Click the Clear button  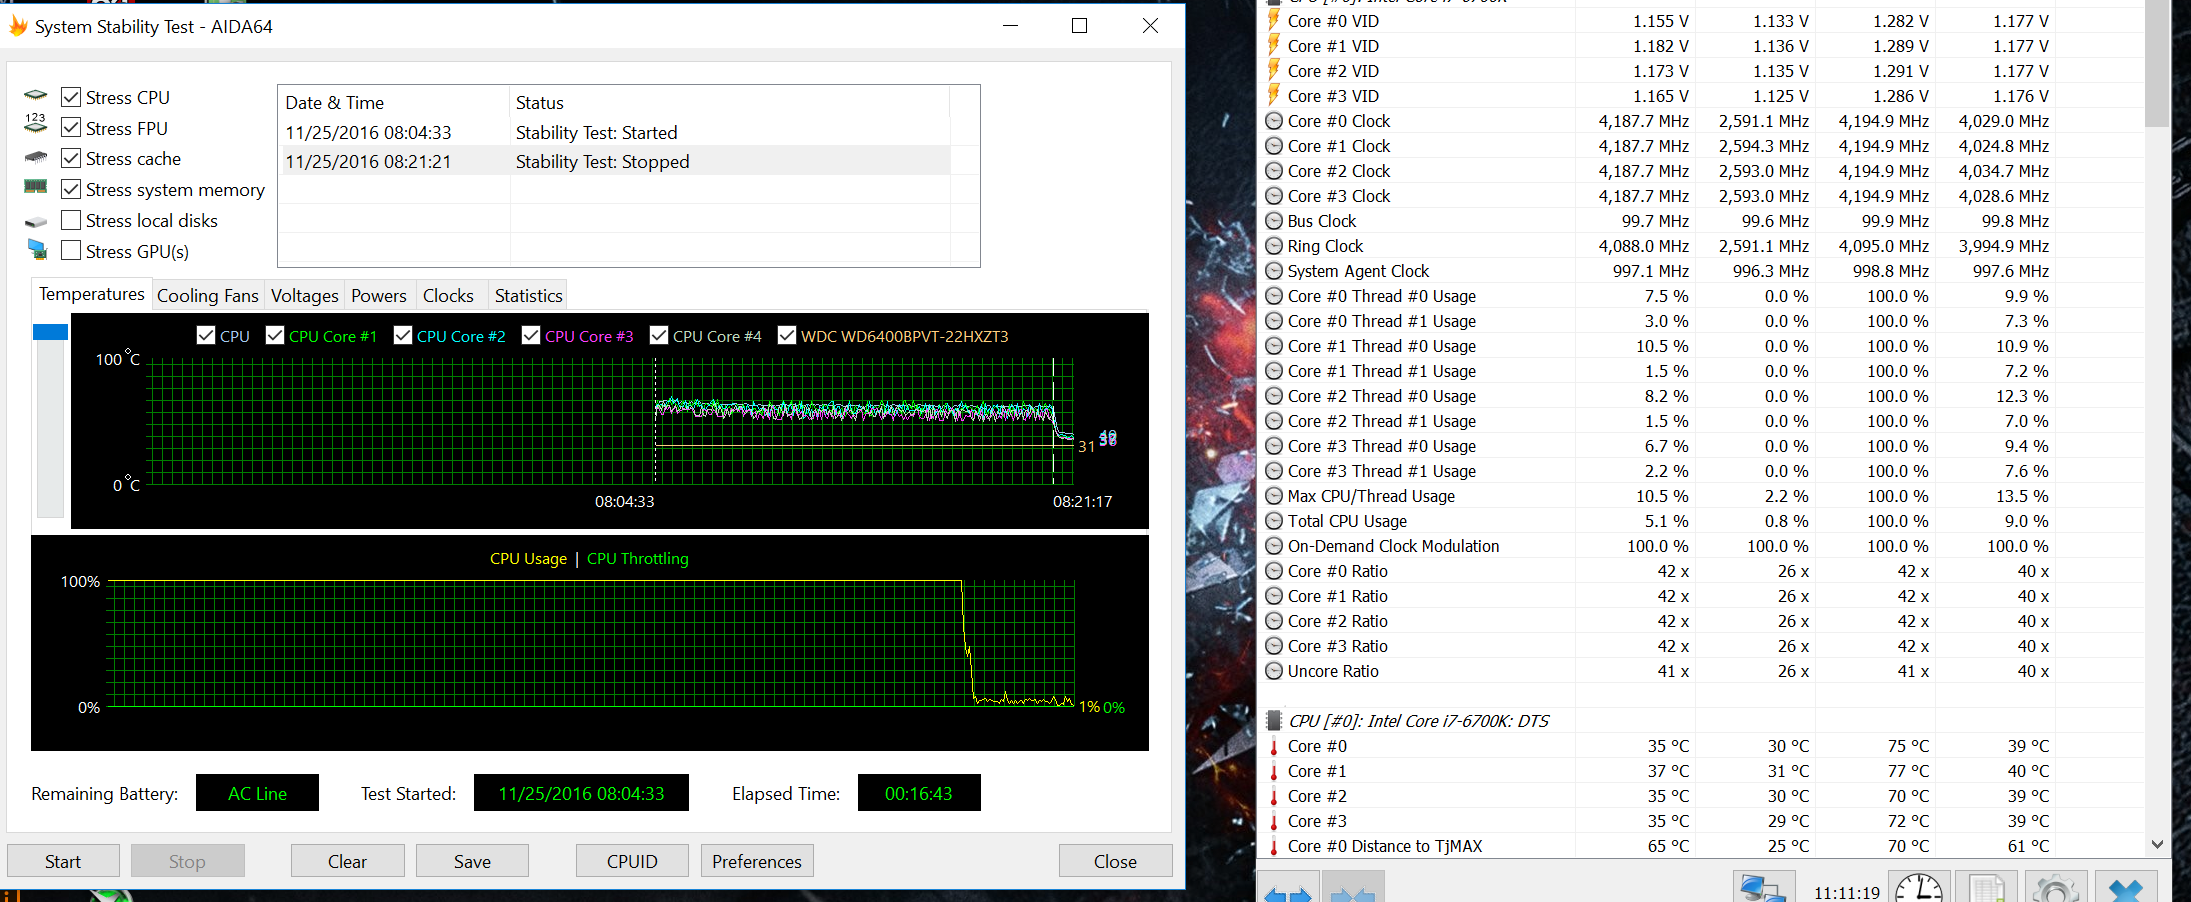click(x=348, y=861)
